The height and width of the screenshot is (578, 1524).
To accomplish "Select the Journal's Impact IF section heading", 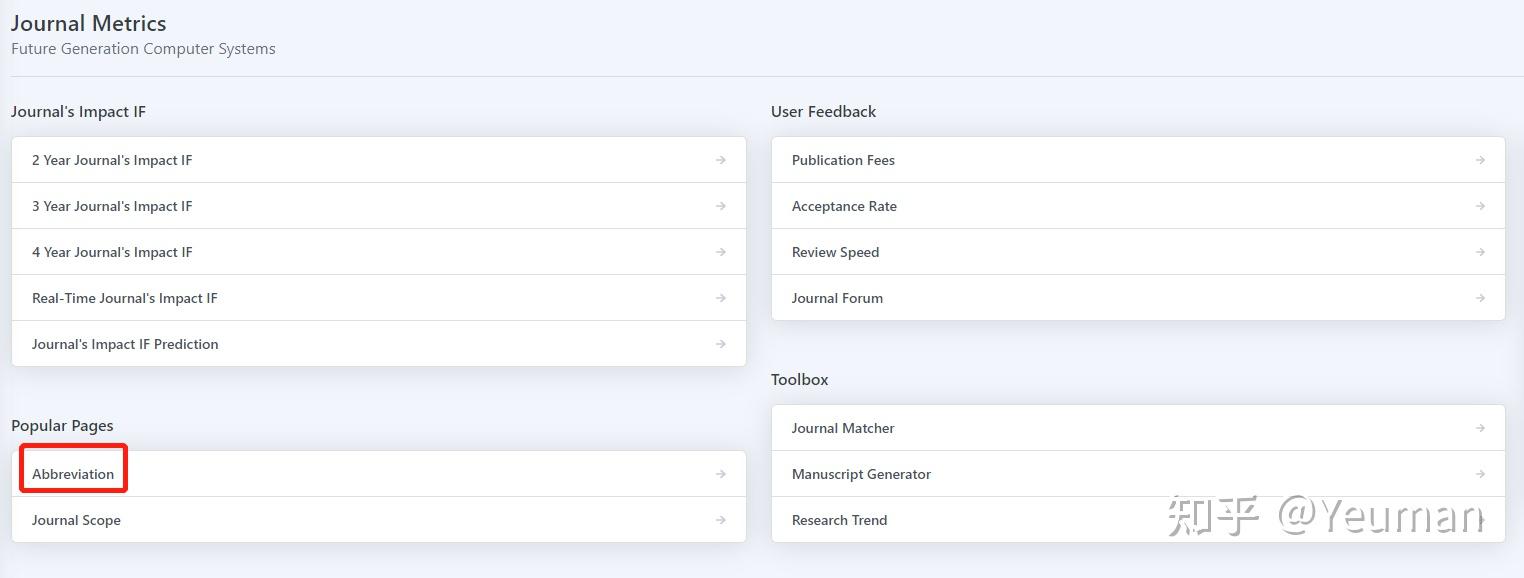I will (x=78, y=112).
